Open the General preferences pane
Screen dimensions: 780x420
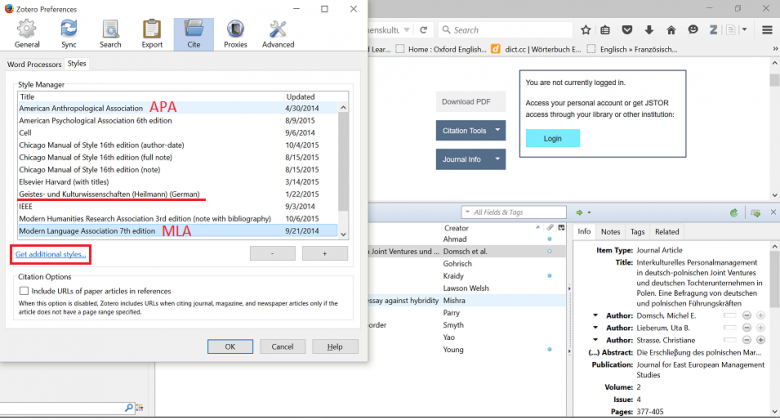(27, 34)
